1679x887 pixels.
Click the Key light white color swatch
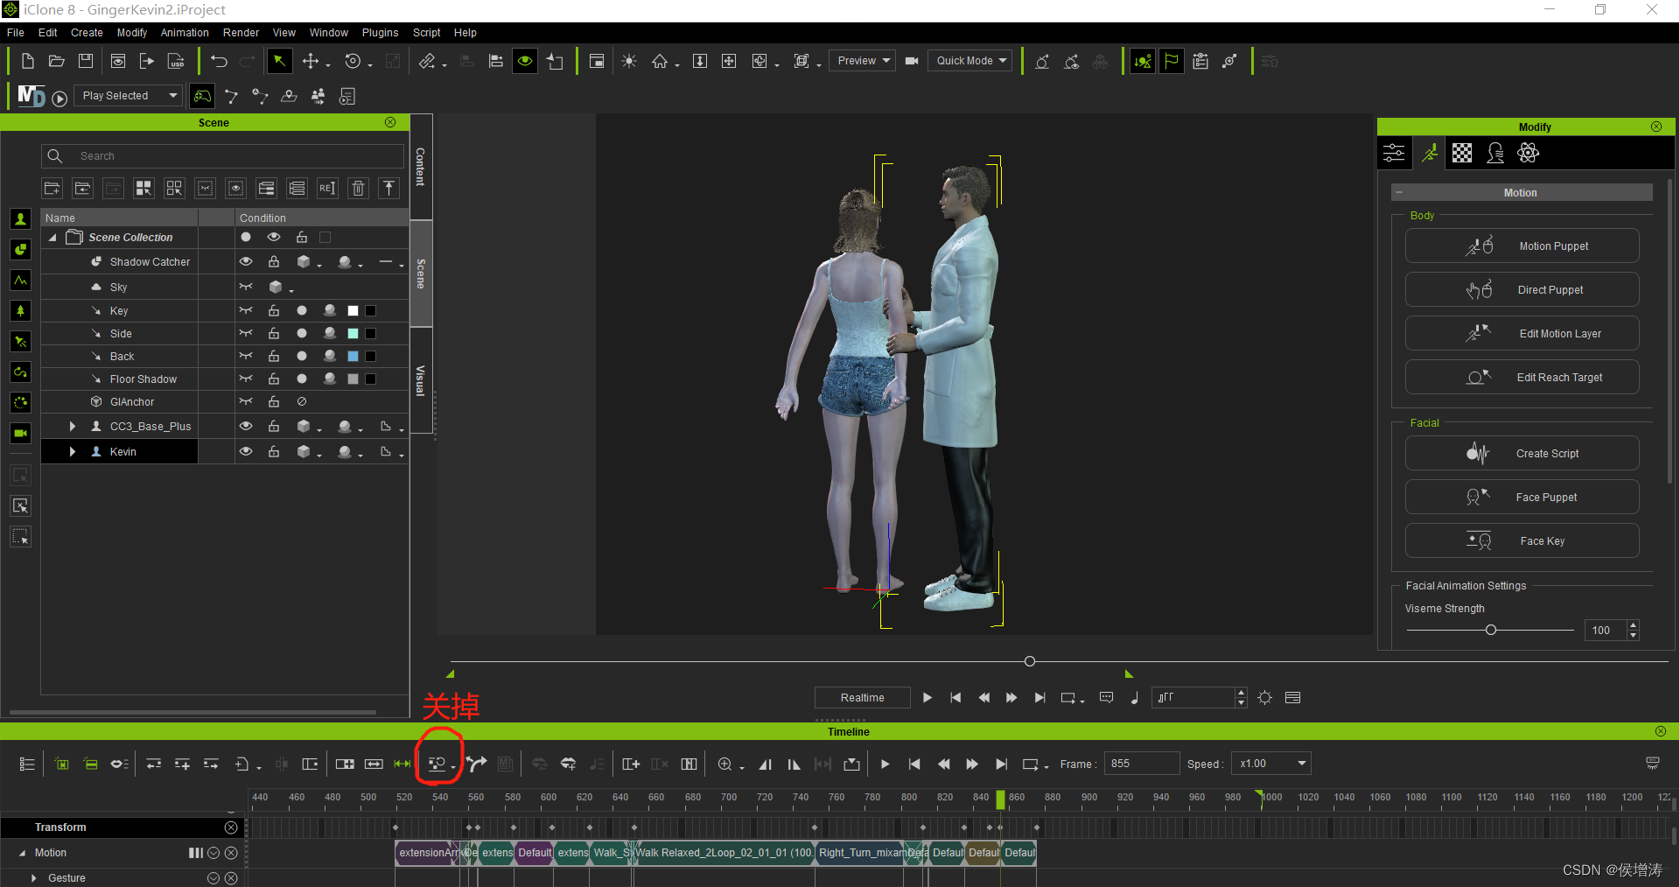[352, 311]
